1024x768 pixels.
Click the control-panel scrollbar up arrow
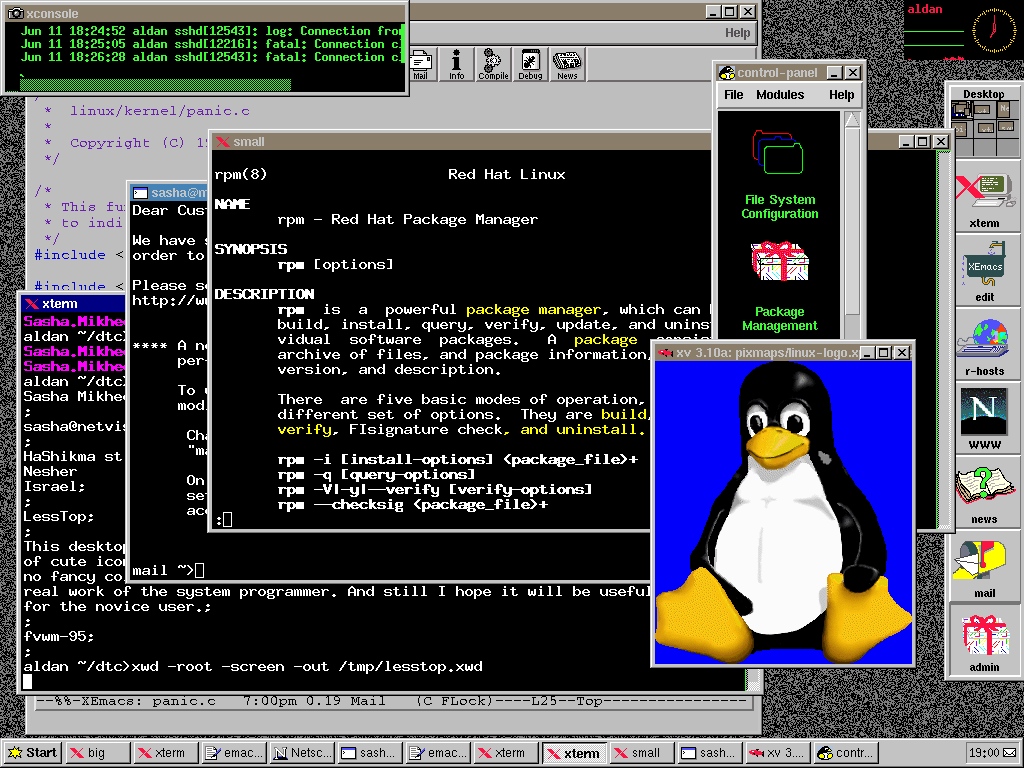(x=852, y=120)
